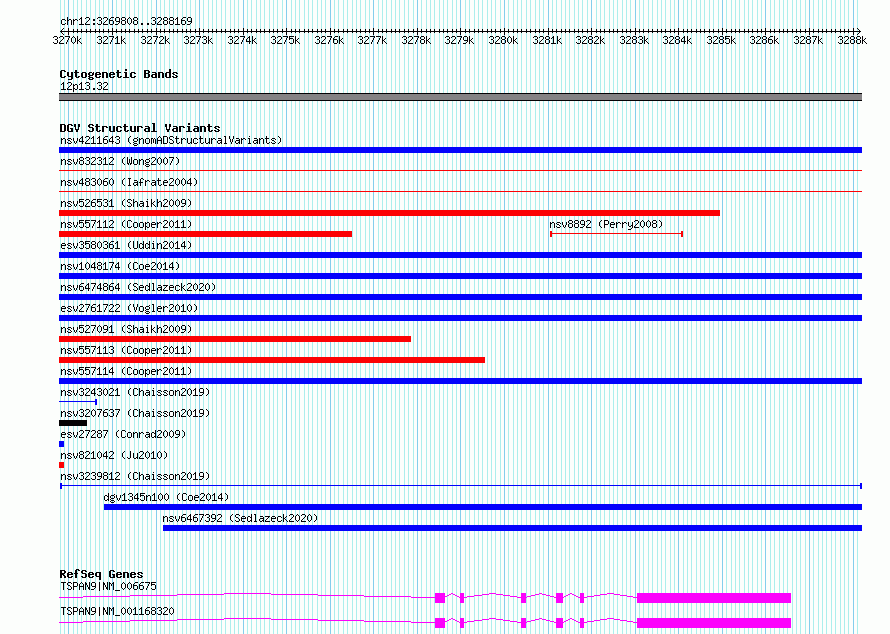The image size is (890, 634).
Task: Select the nsv8892 red bracketed span
Action: [x=616, y=234]
